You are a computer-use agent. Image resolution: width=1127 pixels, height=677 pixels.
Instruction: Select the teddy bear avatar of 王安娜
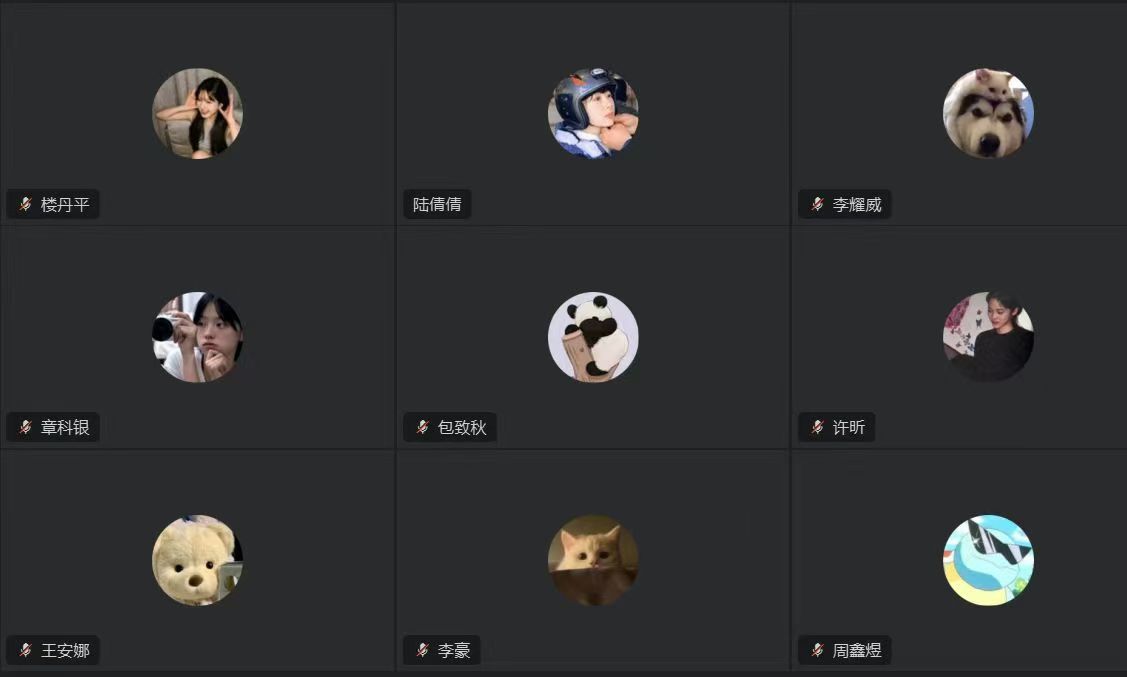(x=198, y=560)
